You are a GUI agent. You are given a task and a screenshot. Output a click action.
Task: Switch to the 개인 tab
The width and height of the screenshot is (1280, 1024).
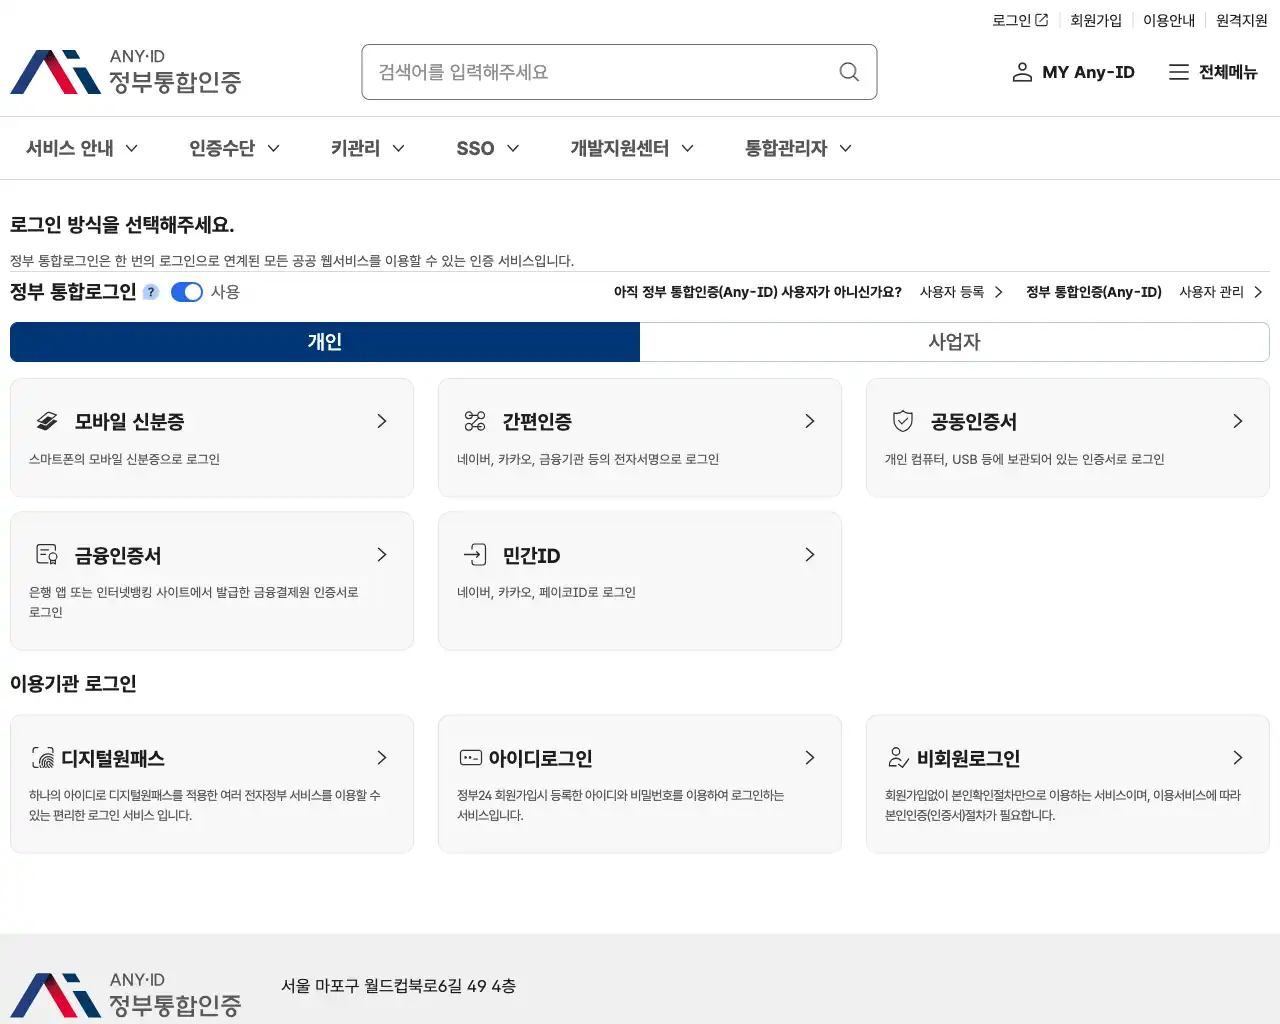[x=325, y=342]
